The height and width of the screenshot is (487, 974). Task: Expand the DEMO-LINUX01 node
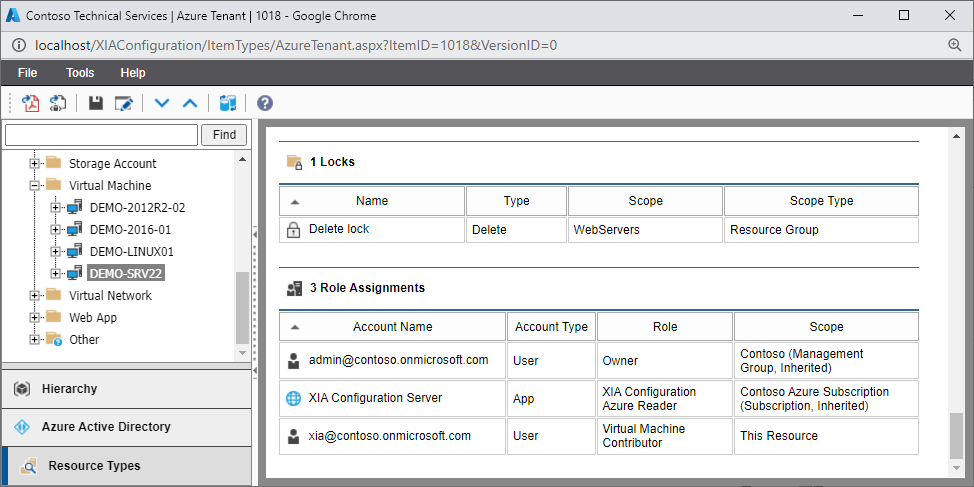tap(56, 252)
